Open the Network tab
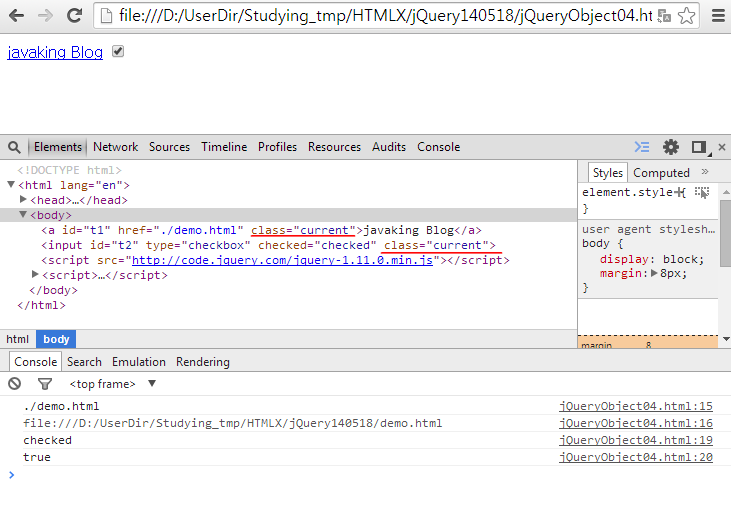Screen dimensions: 731x510 [116, 147]
